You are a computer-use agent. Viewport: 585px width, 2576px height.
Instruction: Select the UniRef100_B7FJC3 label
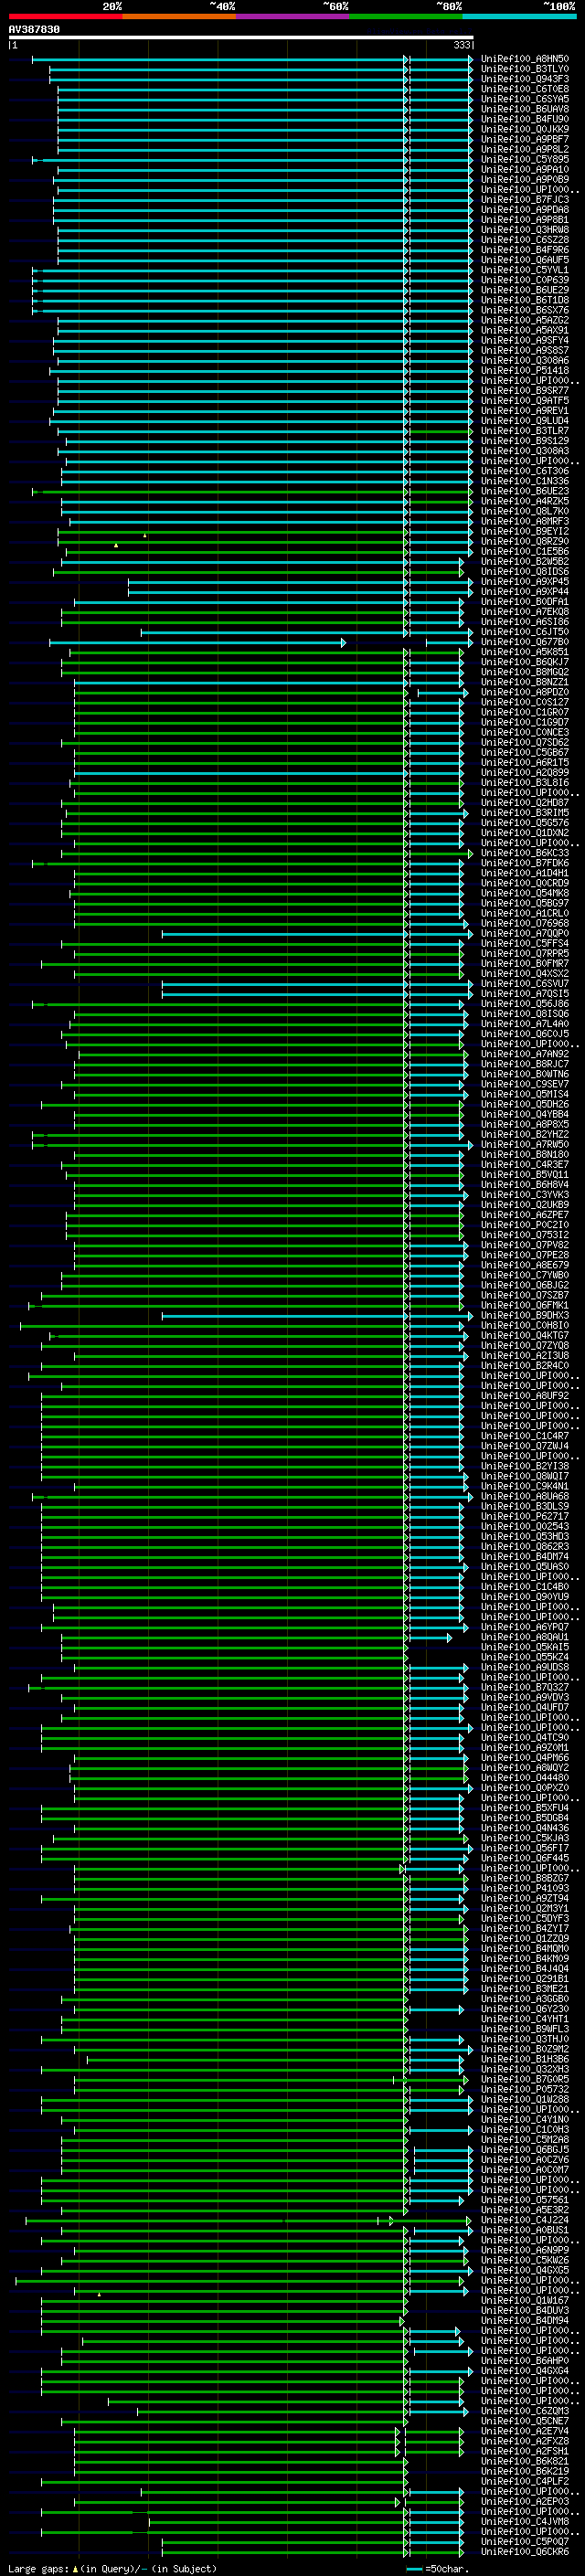(x=525, y=200)
